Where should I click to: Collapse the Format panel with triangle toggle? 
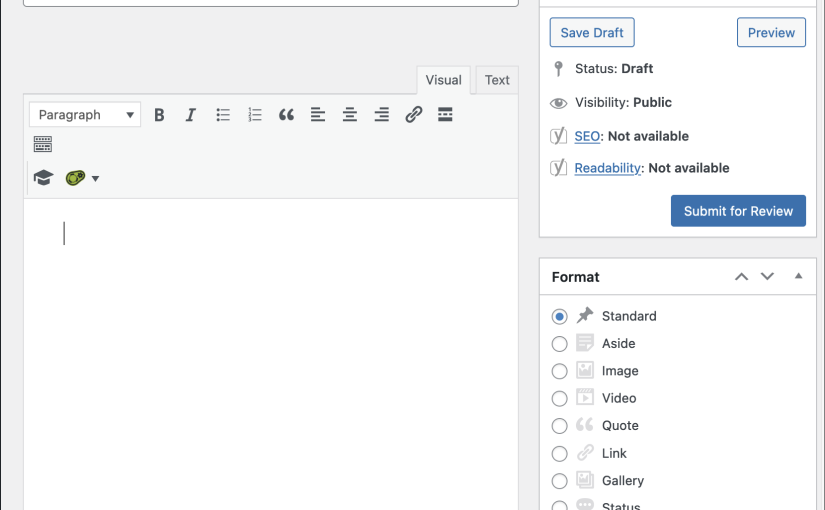point(798,276)
